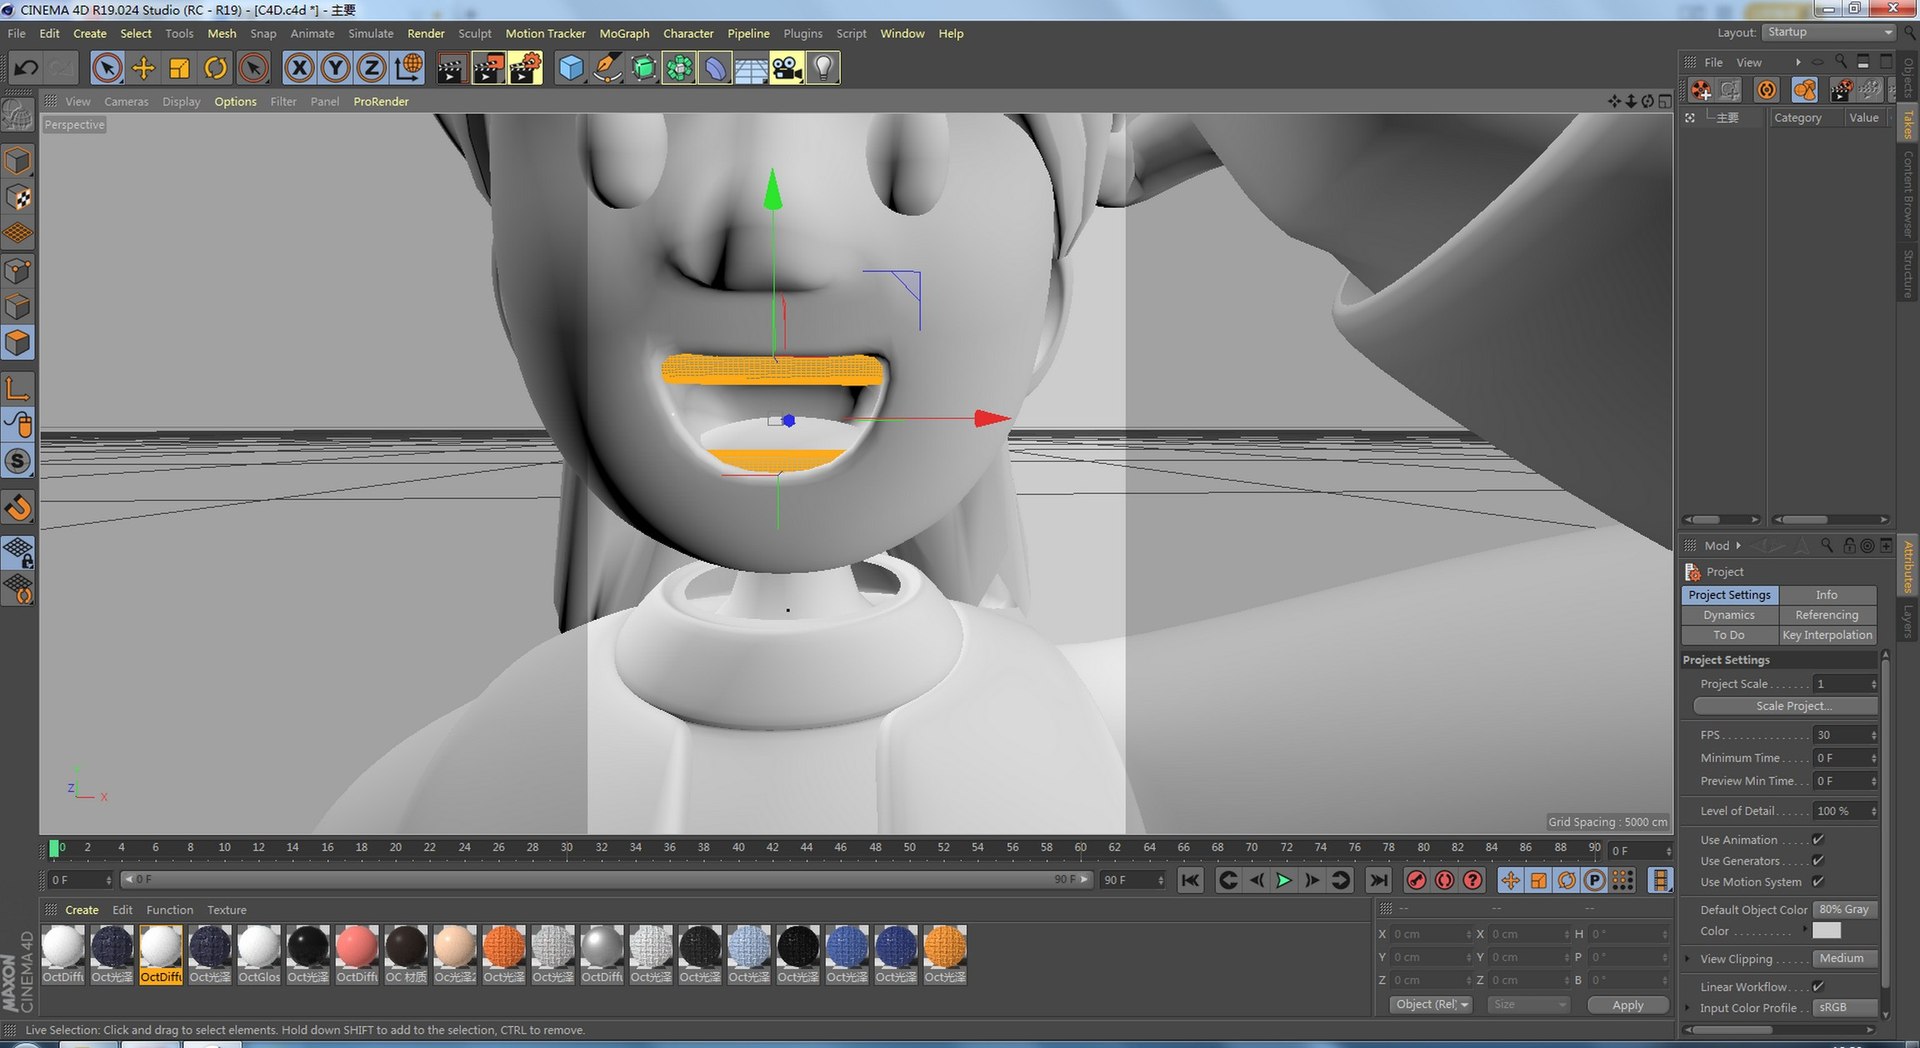Expand the View Clipping disclosure arrow
This screenshot has height=1048, width=1920.
click(x=1688, y=959)
